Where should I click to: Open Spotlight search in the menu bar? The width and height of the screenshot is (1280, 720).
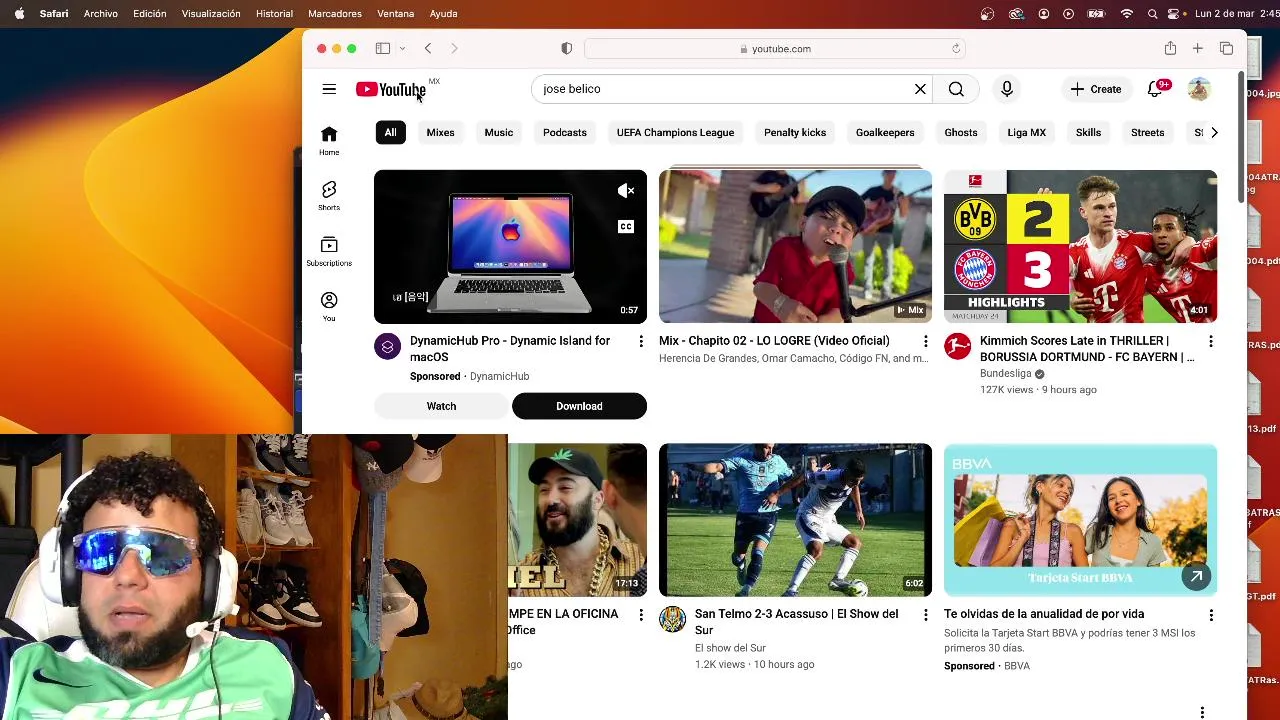point(1152,14)
